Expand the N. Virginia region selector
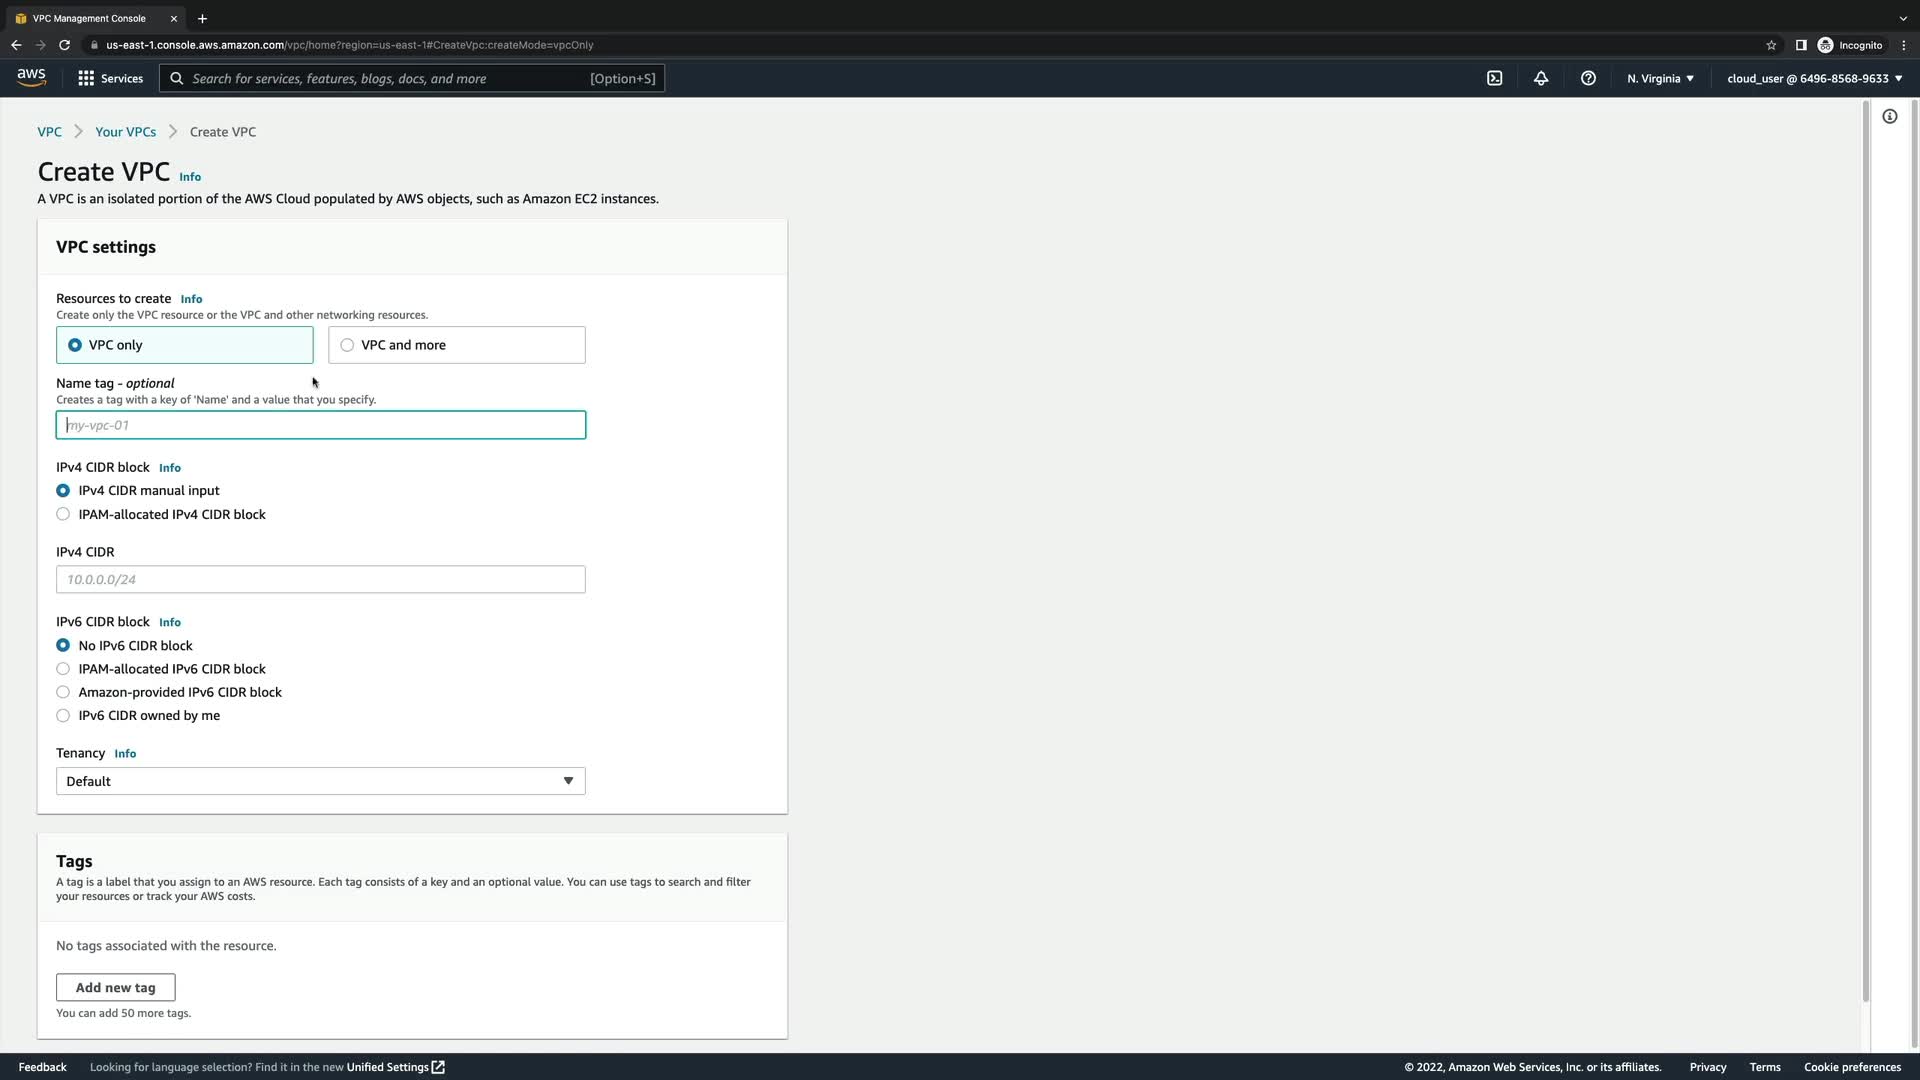This screenshot has width=1920, height=1080. [x=1660, y=78]
